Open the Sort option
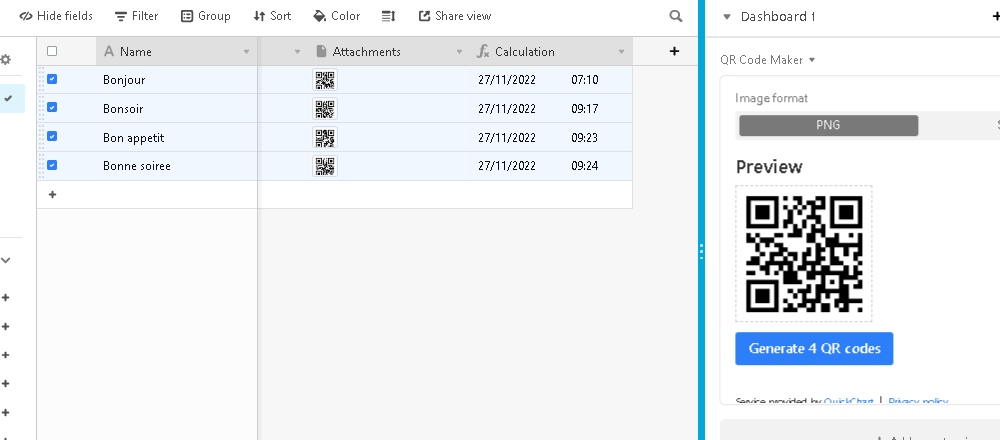 272,16
